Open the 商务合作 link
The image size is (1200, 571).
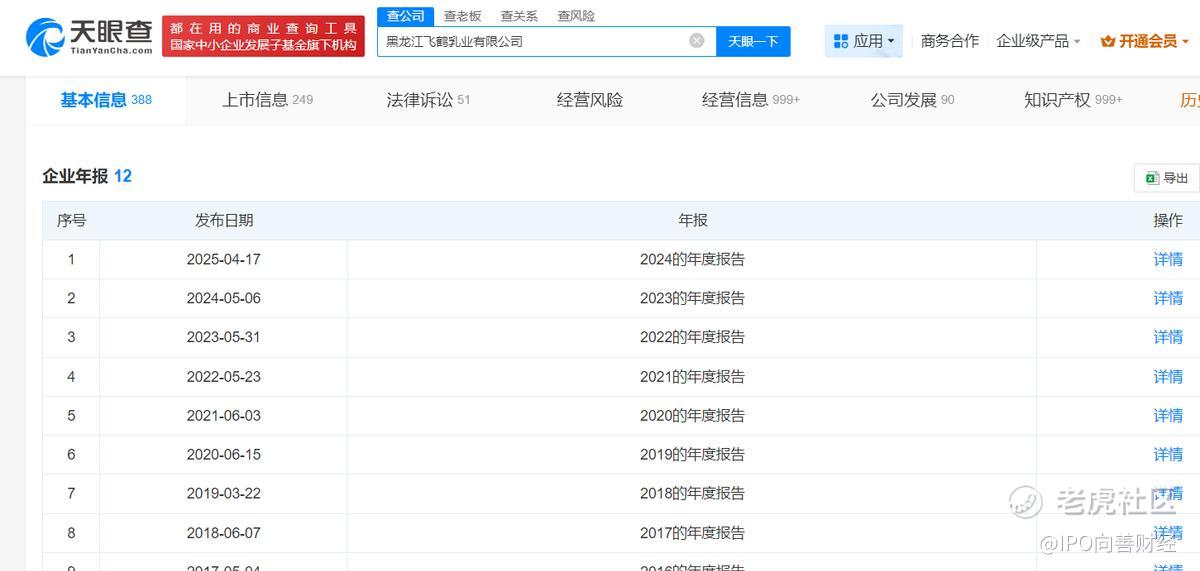point(950,41)
